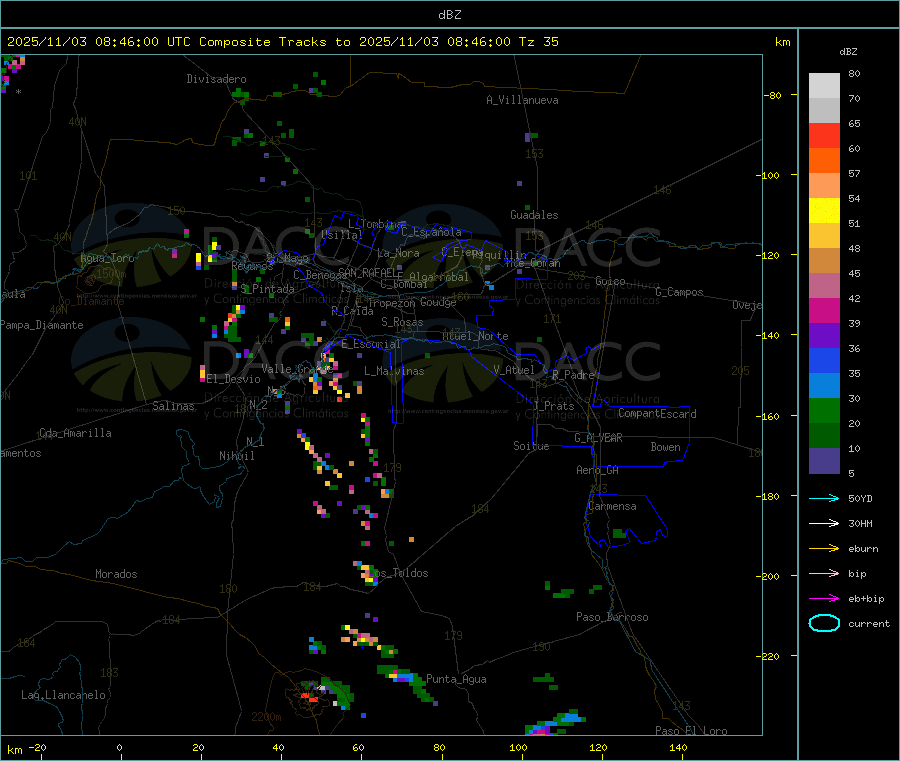Click the blue echo beside Paso_El_Loro
This screenshot has width=900, height=761.
(x=571, y=717)
